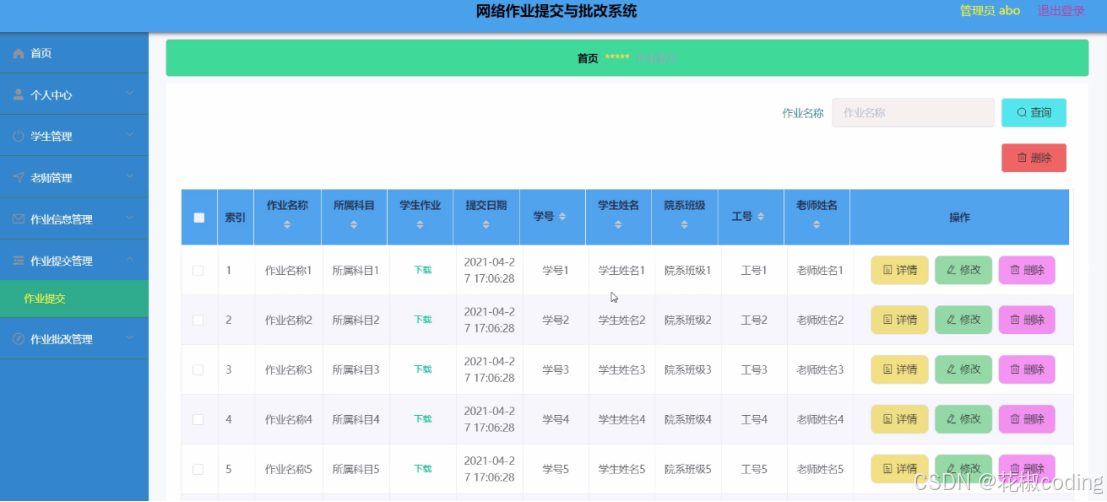The height and width of the screenshot is (502, 1107).
Task: Open 老师管理 menu label
Action: tap(52, 178)
